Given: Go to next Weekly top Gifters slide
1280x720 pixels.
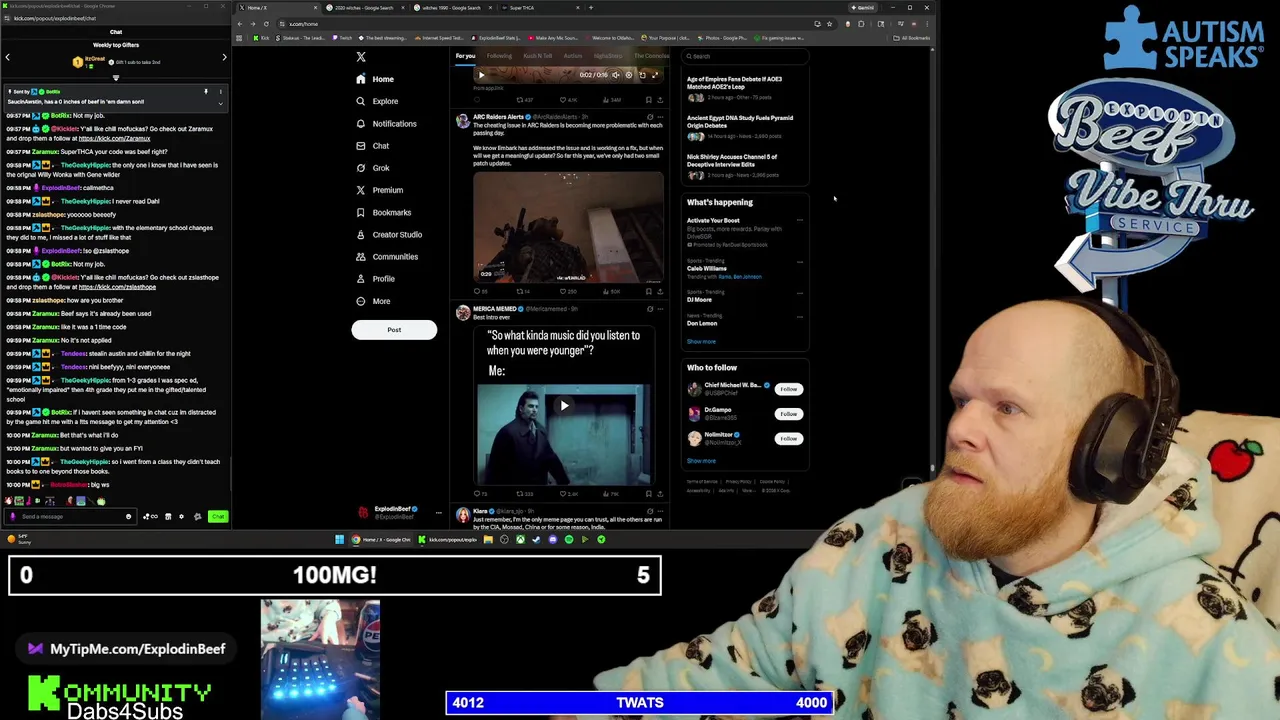Looking at the screenshot, I should coord(224,57).
